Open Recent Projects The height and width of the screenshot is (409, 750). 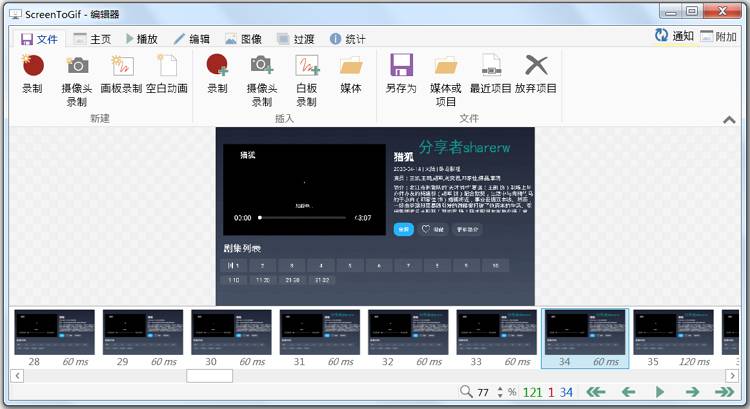(491, 67)
